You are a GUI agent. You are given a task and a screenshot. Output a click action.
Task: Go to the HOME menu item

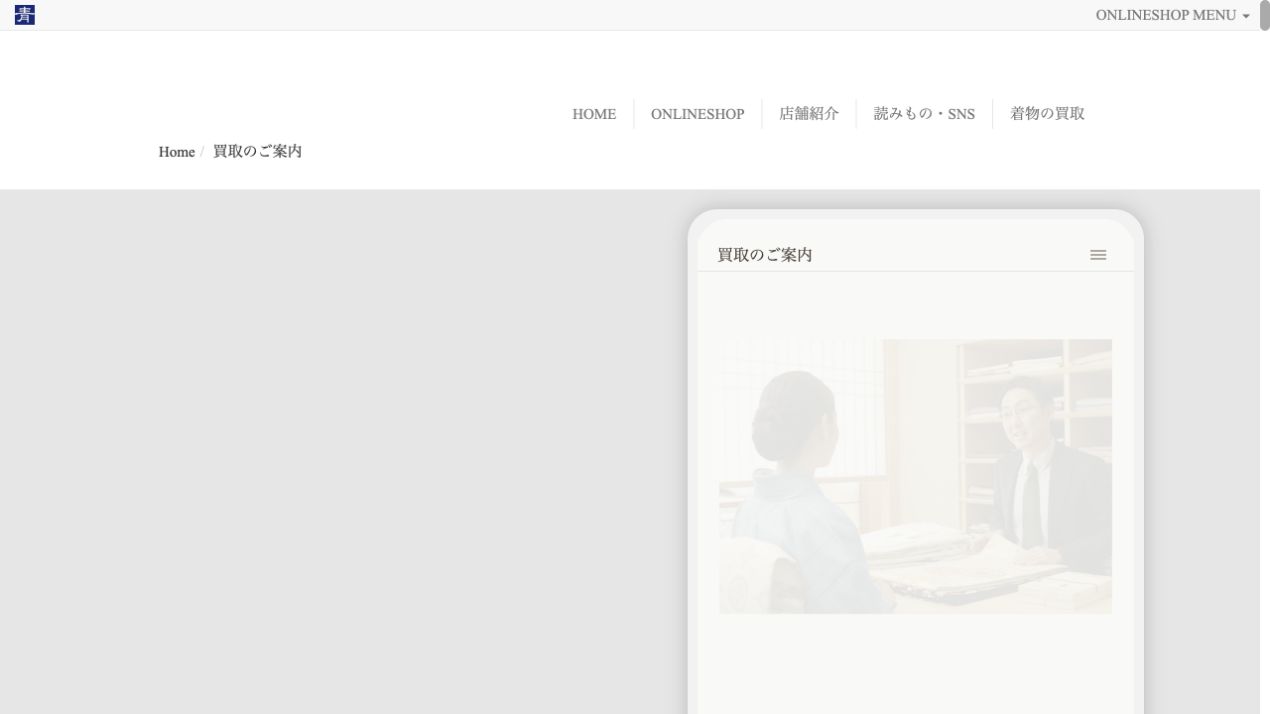click(x=594, y=114)
